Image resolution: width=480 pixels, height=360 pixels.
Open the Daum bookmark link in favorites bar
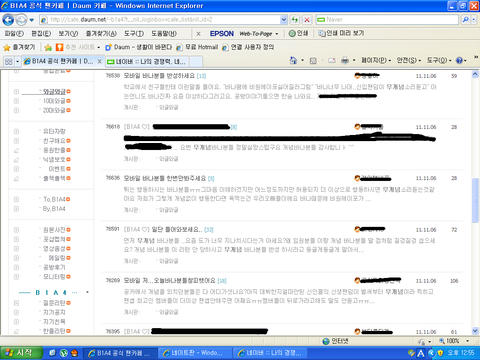(139, 47)
